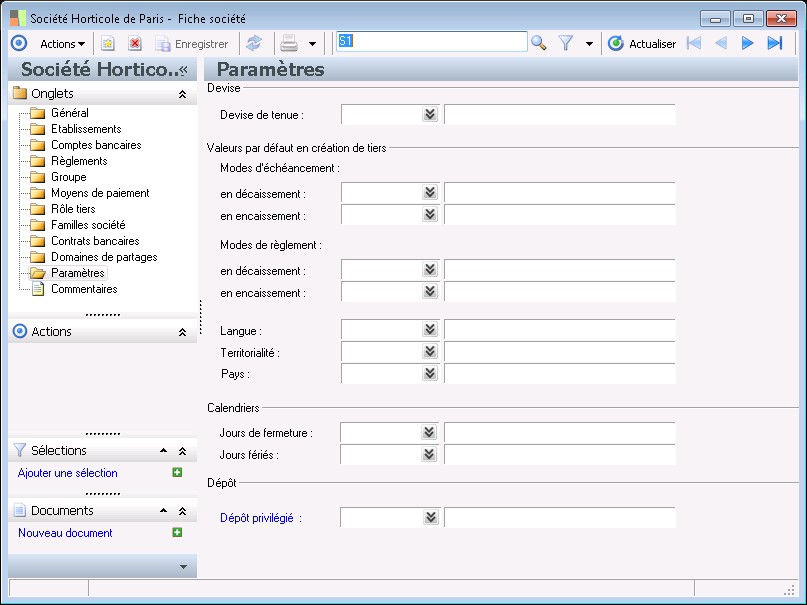Open the Langue dropdown
The image size is (807, 605).
[430, 329]
